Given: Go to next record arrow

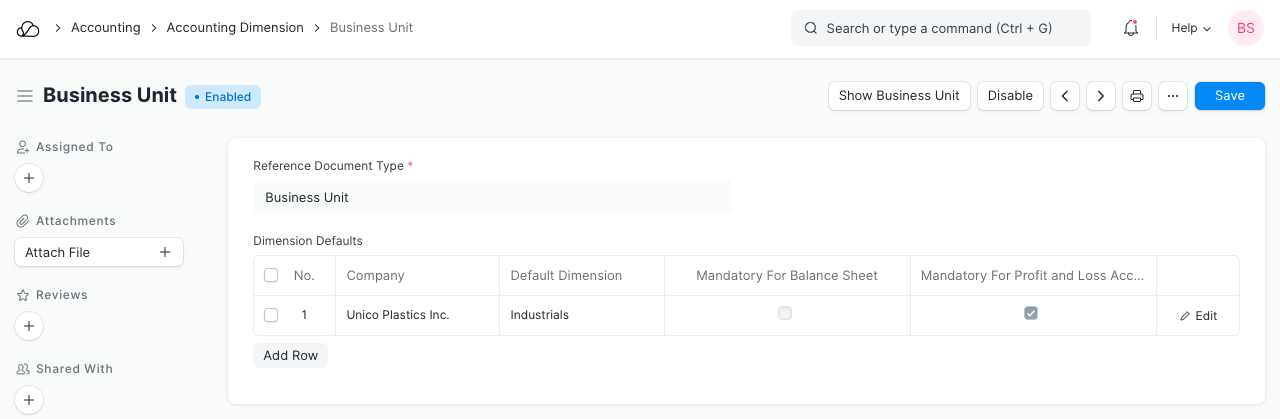Looking at the screenshot, I should 1101,96.
